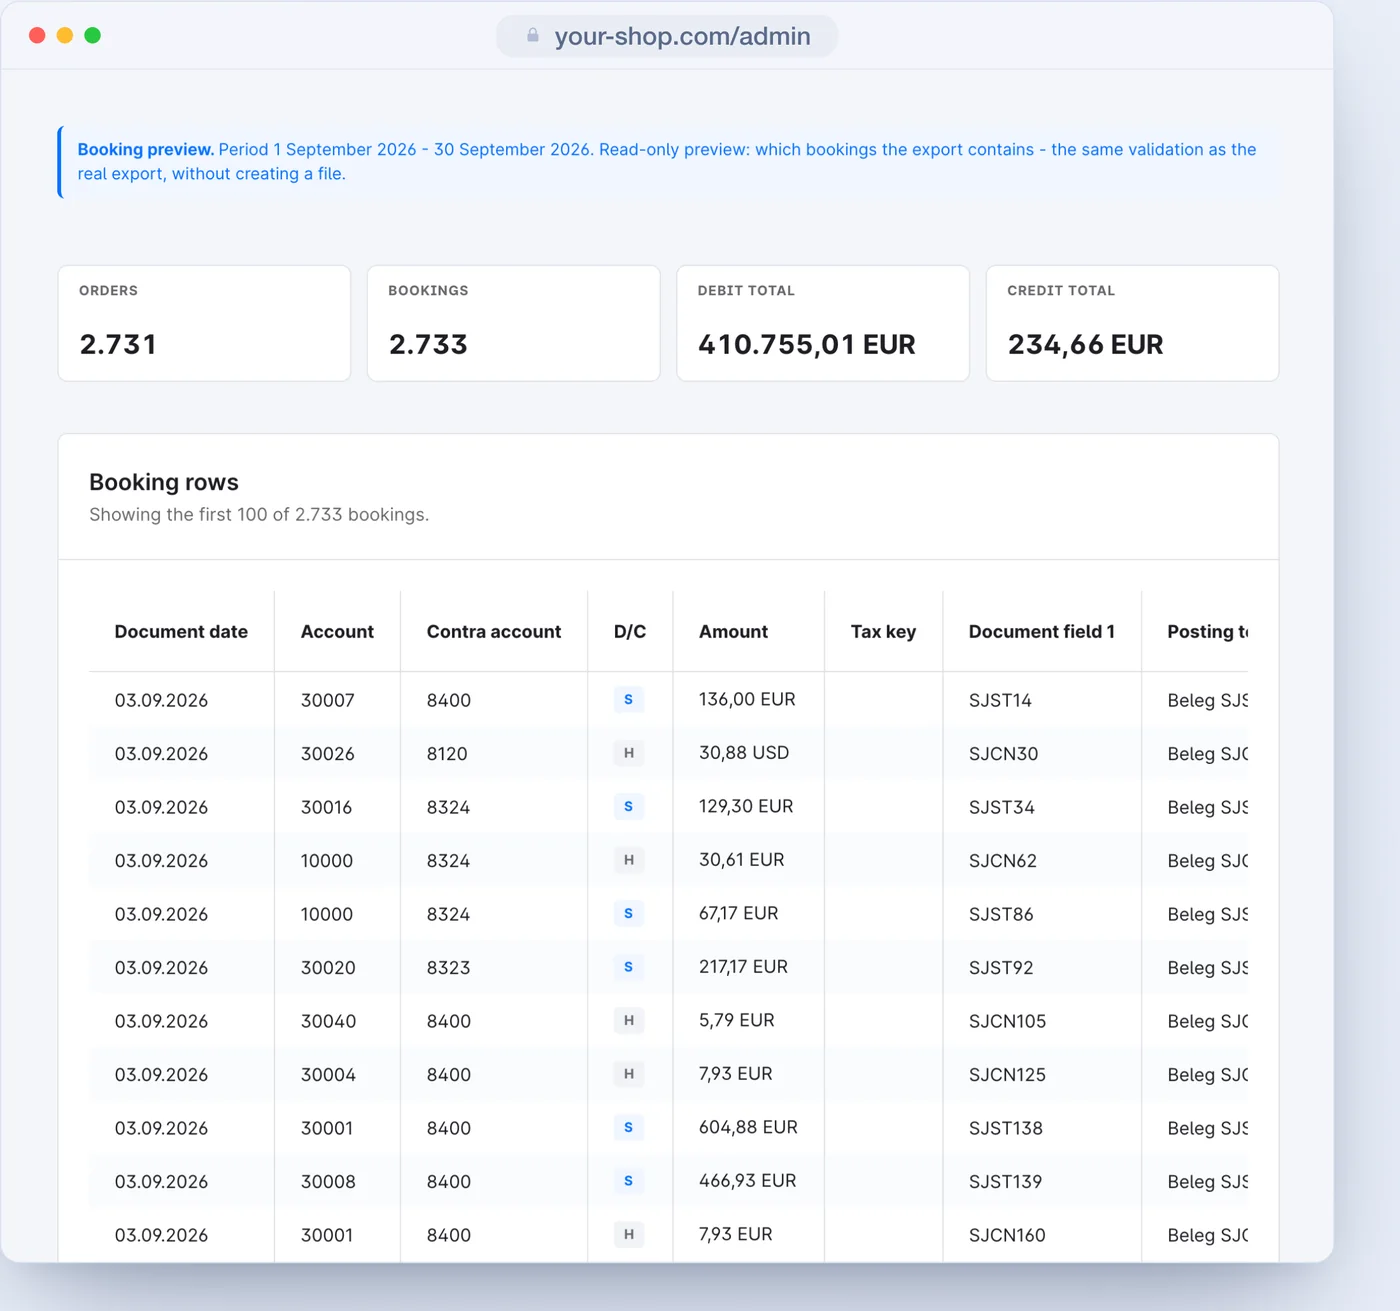
Task: Select account cell 30026
Action: coord(328,754)
